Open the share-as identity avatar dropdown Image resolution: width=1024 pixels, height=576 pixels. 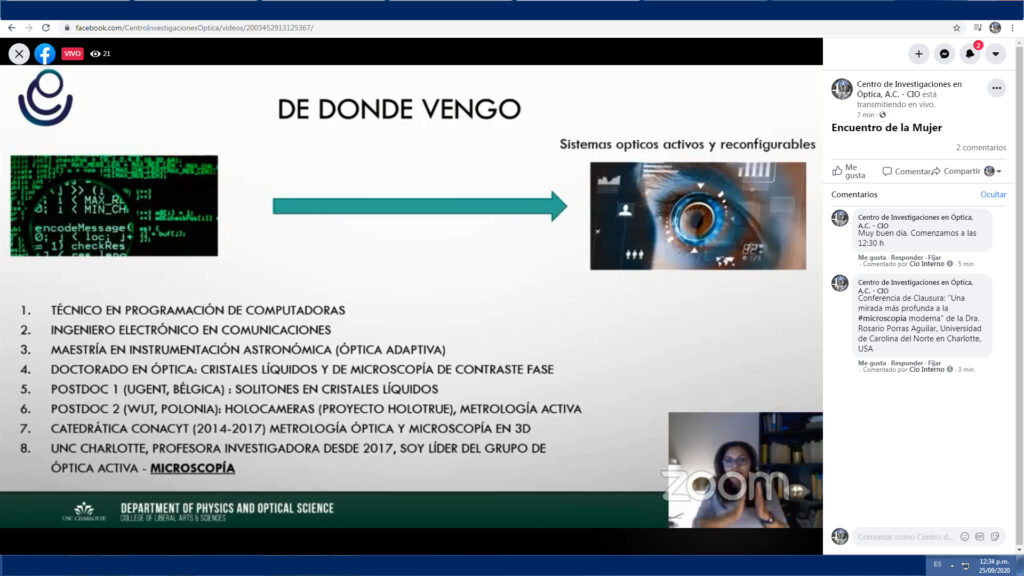click(x=989, y=171)
